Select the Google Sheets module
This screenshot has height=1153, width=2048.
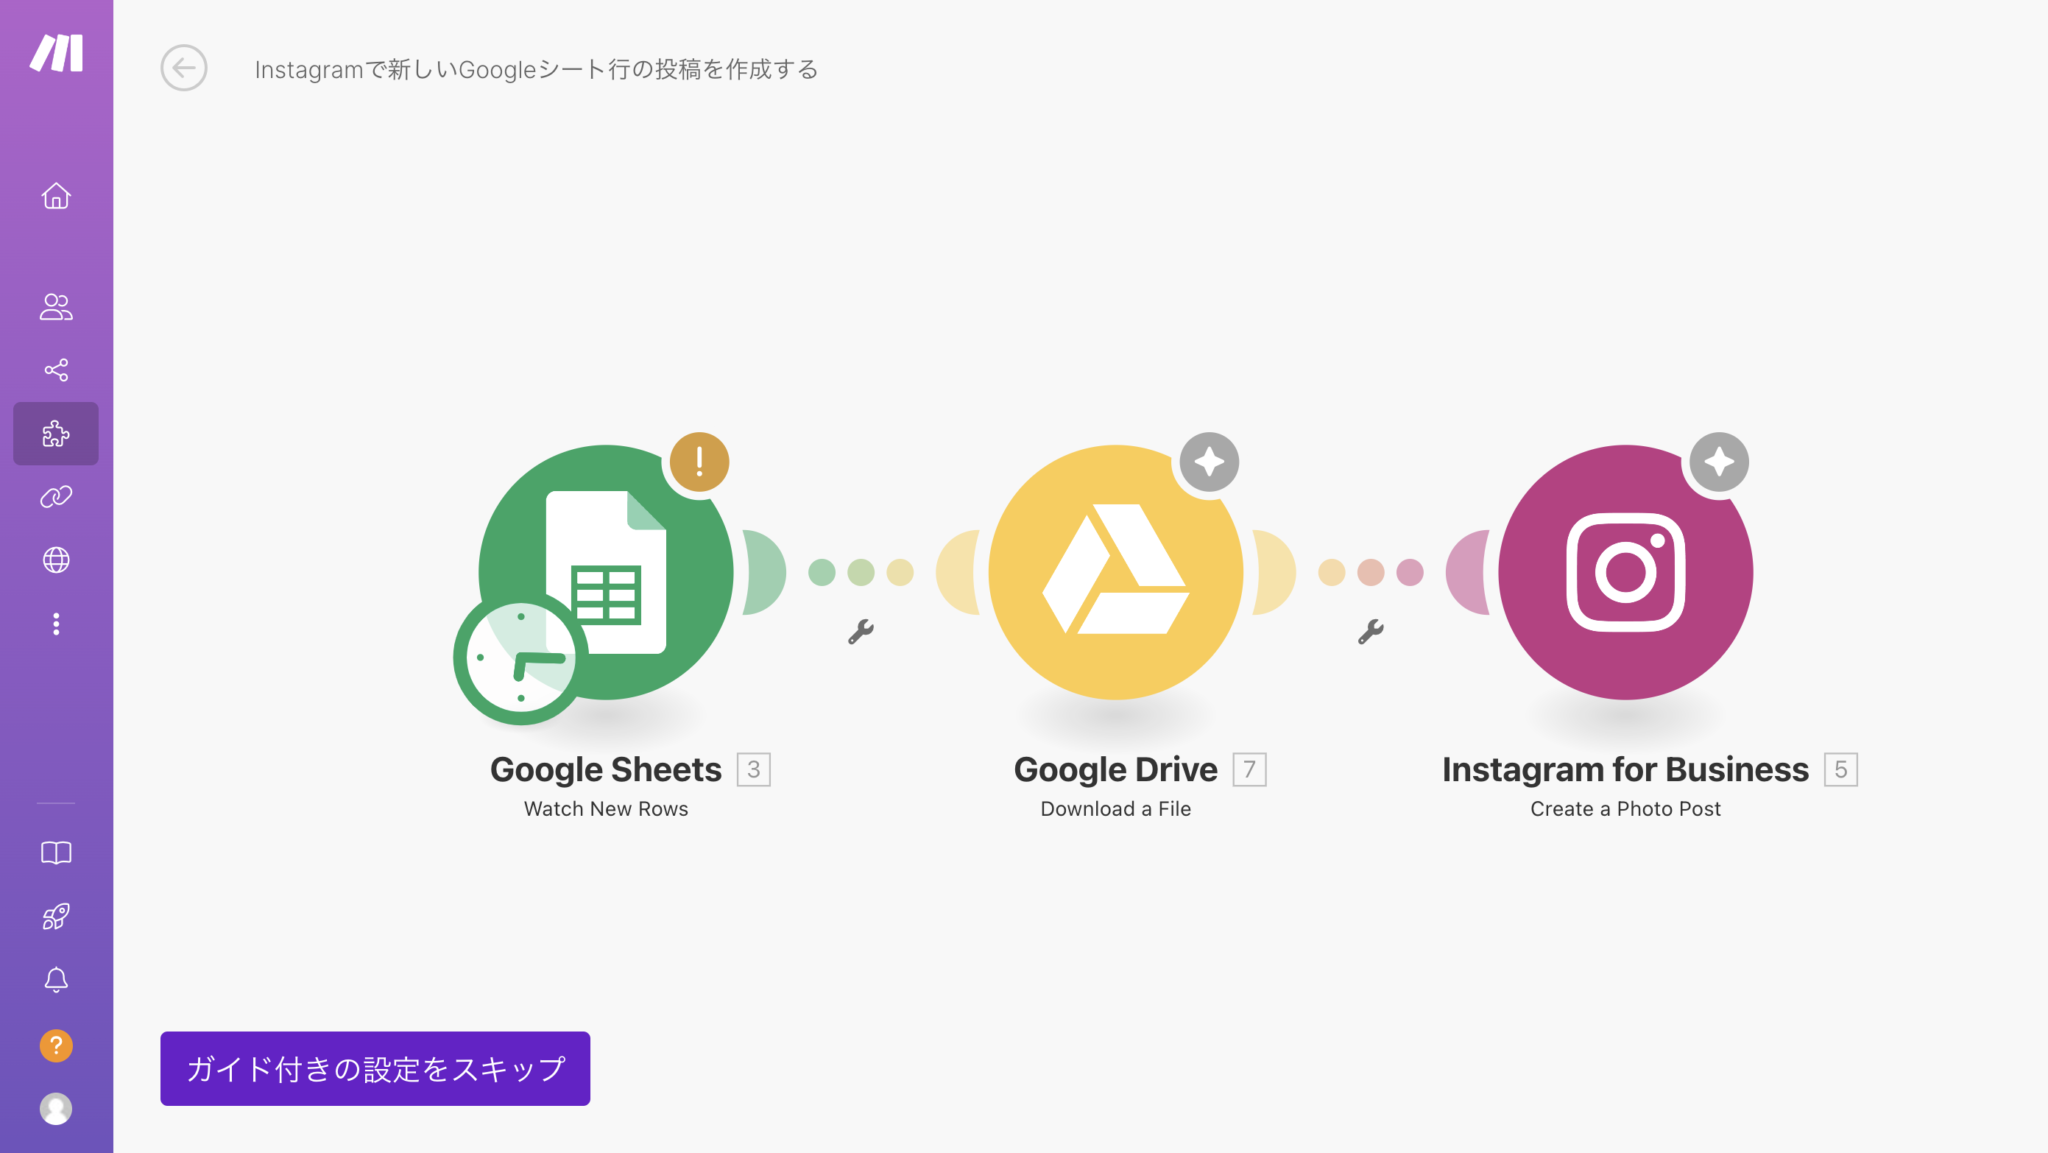click(606, 572)
